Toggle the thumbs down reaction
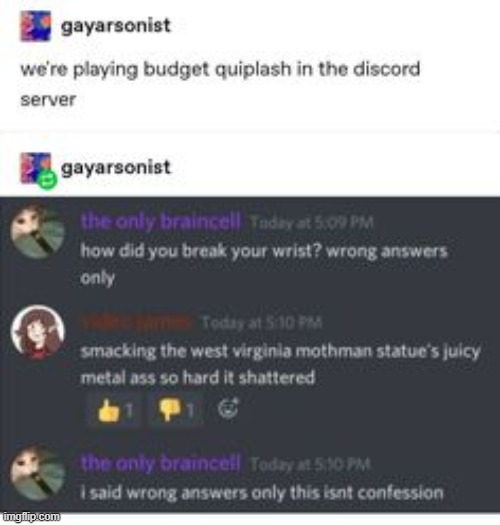The image size is (500, 525). 176,410
